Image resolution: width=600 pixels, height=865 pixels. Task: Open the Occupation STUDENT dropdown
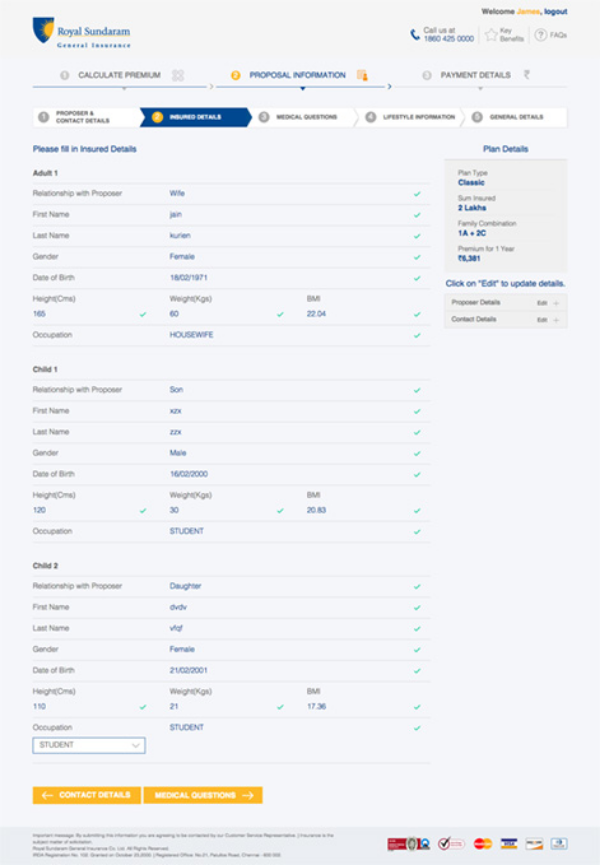(89, 745)
